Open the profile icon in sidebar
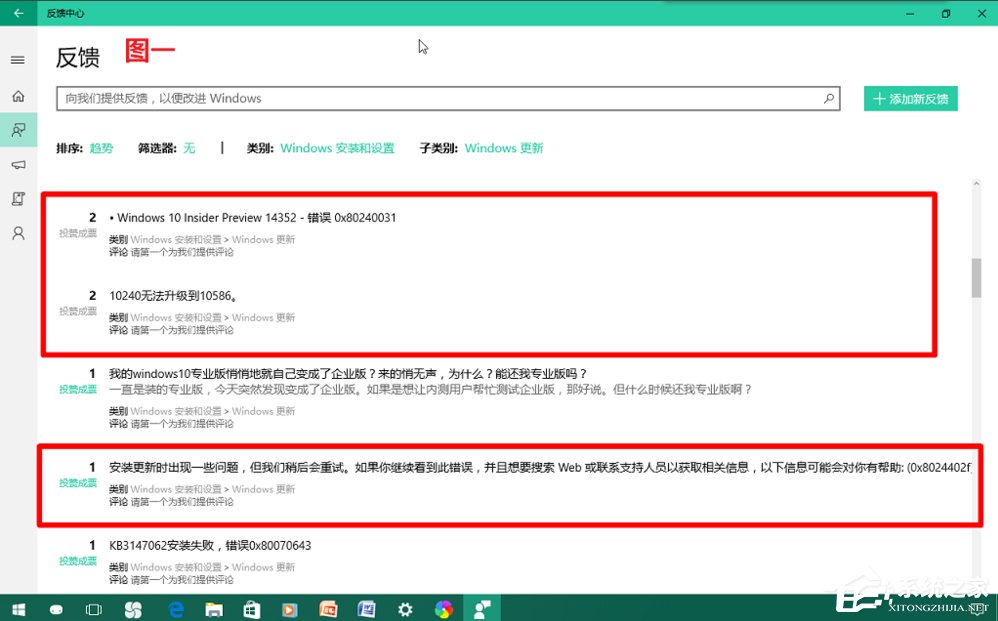998x621 pixels. tap(17, 233)
